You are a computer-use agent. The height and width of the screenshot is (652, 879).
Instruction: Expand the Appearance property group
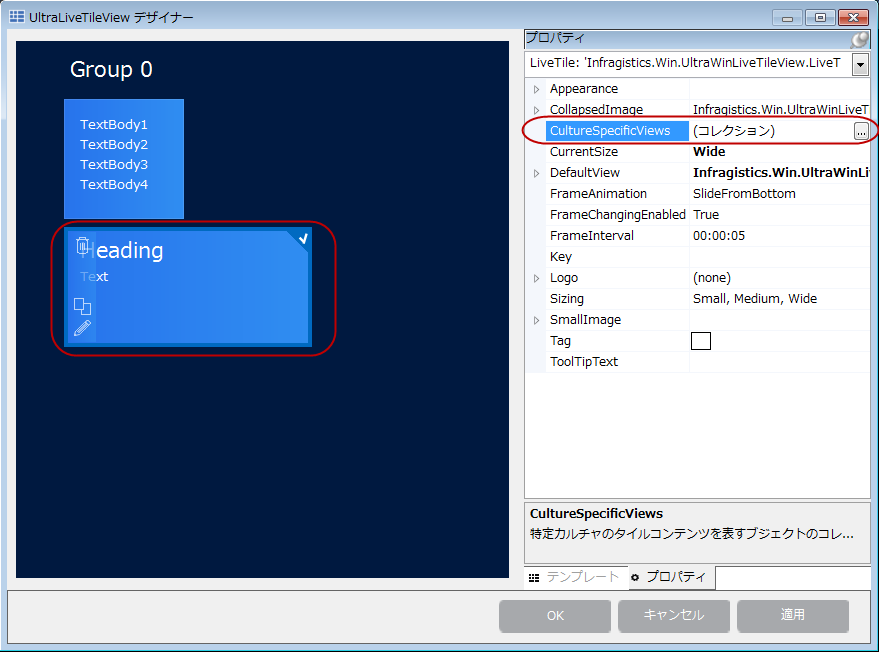point(536,88)
